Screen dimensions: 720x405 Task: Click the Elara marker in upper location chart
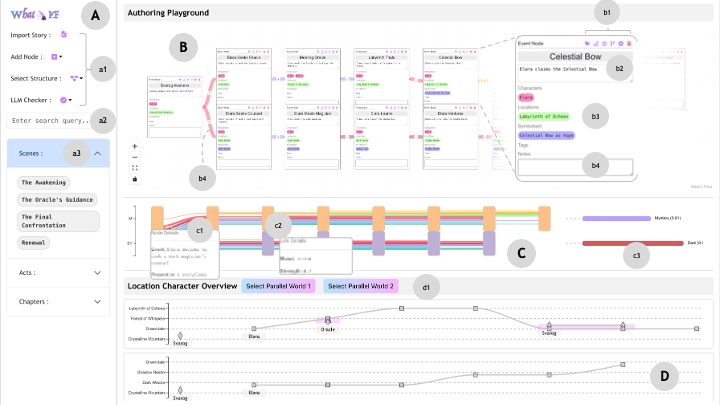coord(254,329)
